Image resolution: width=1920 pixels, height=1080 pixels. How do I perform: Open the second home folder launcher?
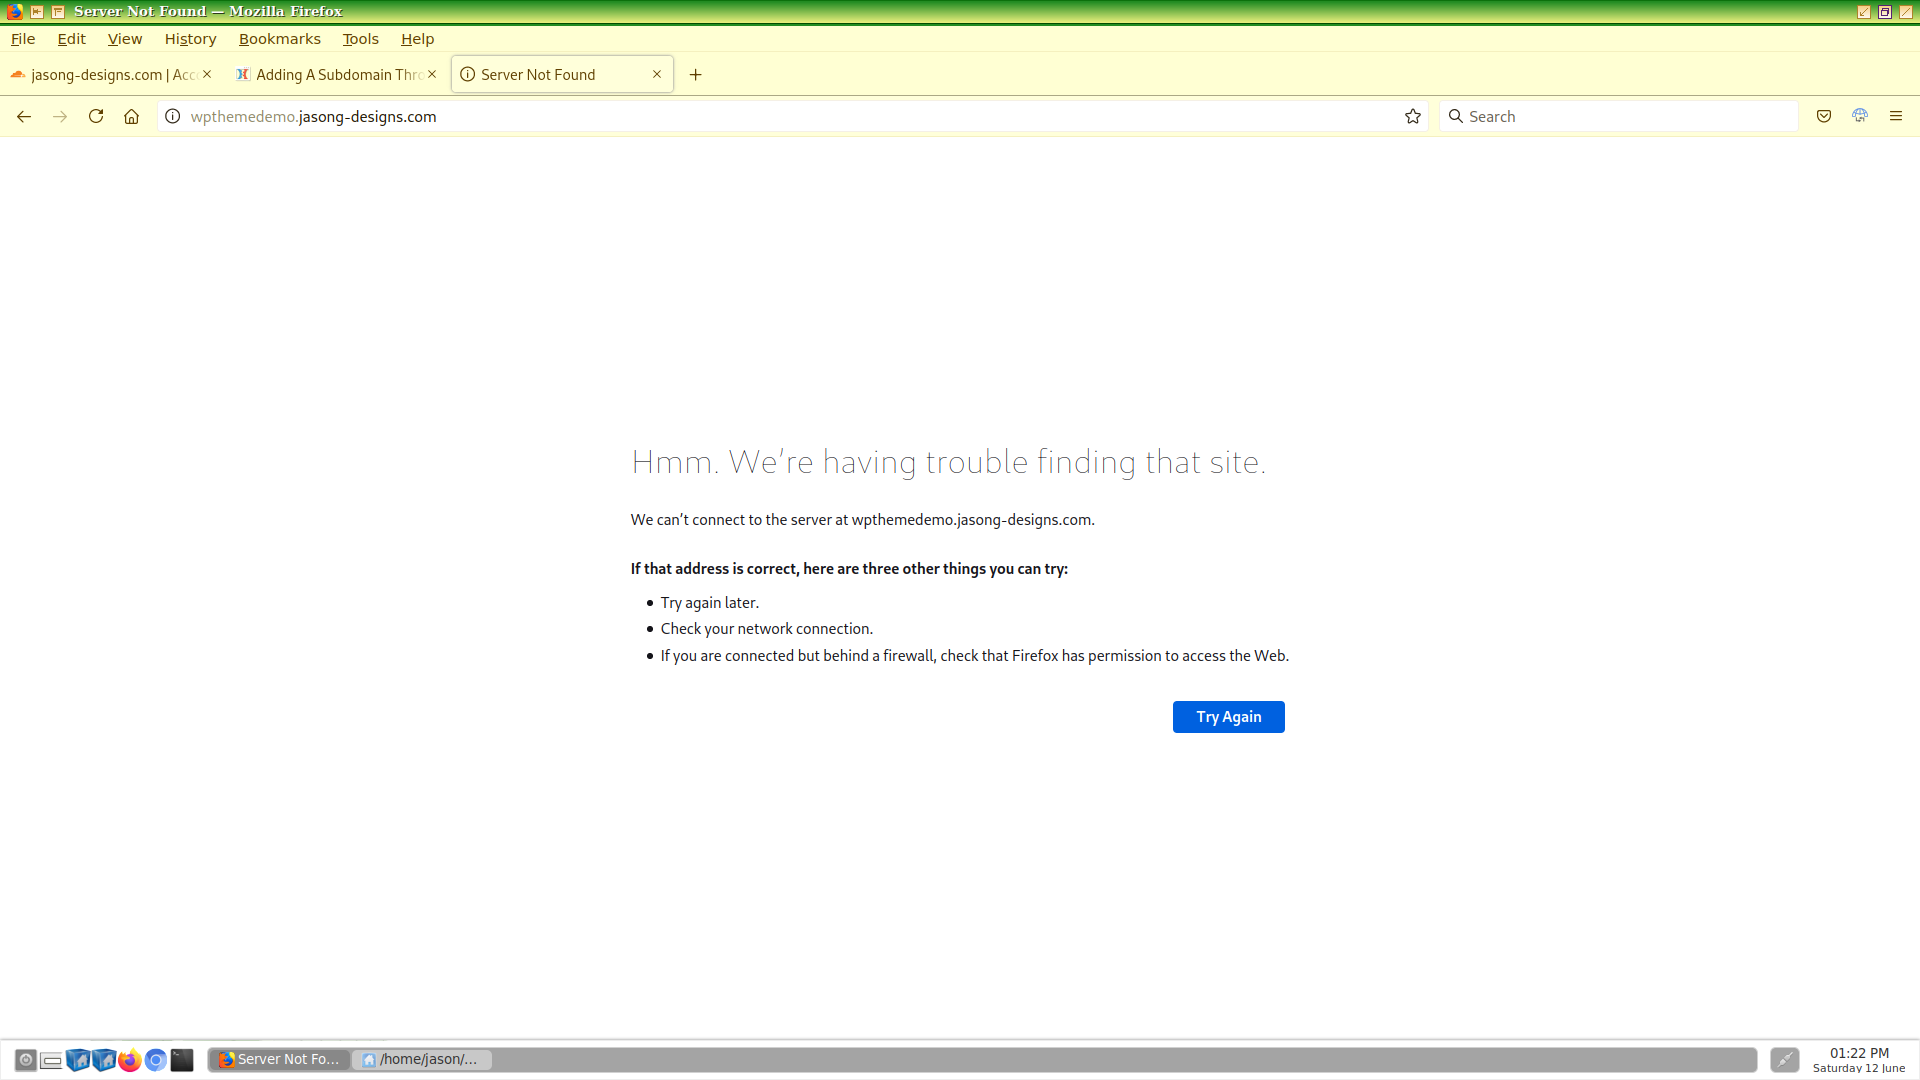[104, 1060]
